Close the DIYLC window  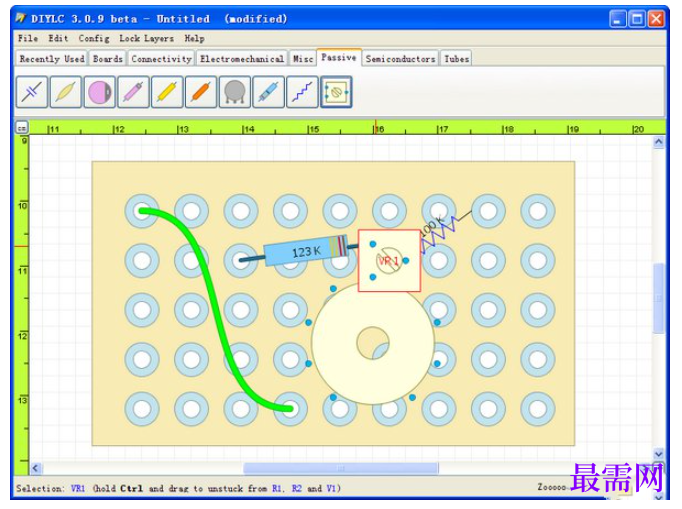click(x=656, y=19)
